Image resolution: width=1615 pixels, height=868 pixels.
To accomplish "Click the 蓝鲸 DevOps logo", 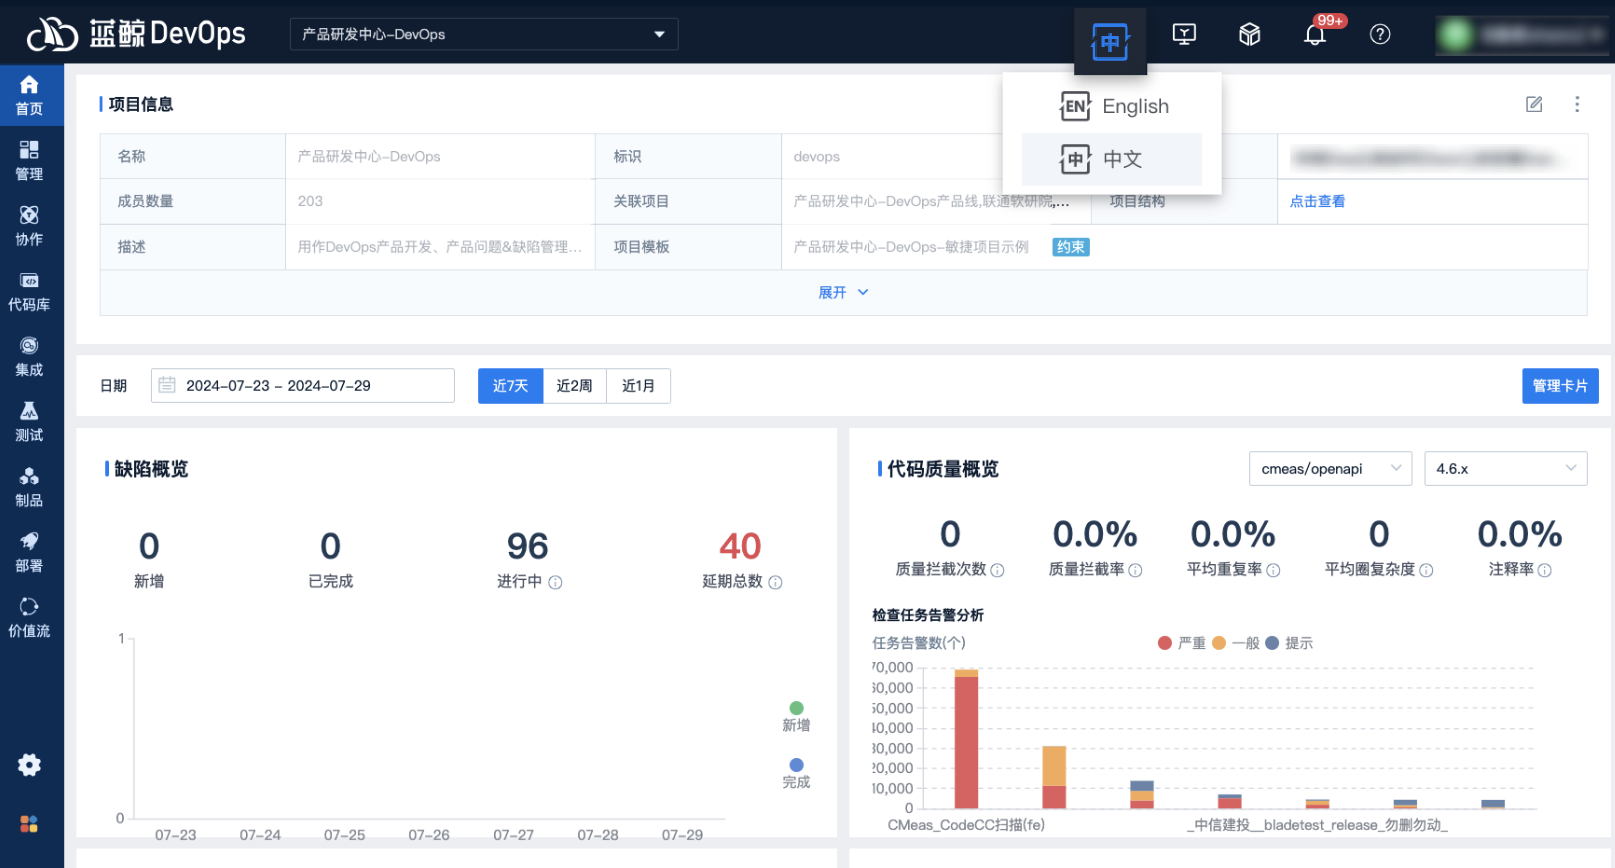I will point(136,34).
